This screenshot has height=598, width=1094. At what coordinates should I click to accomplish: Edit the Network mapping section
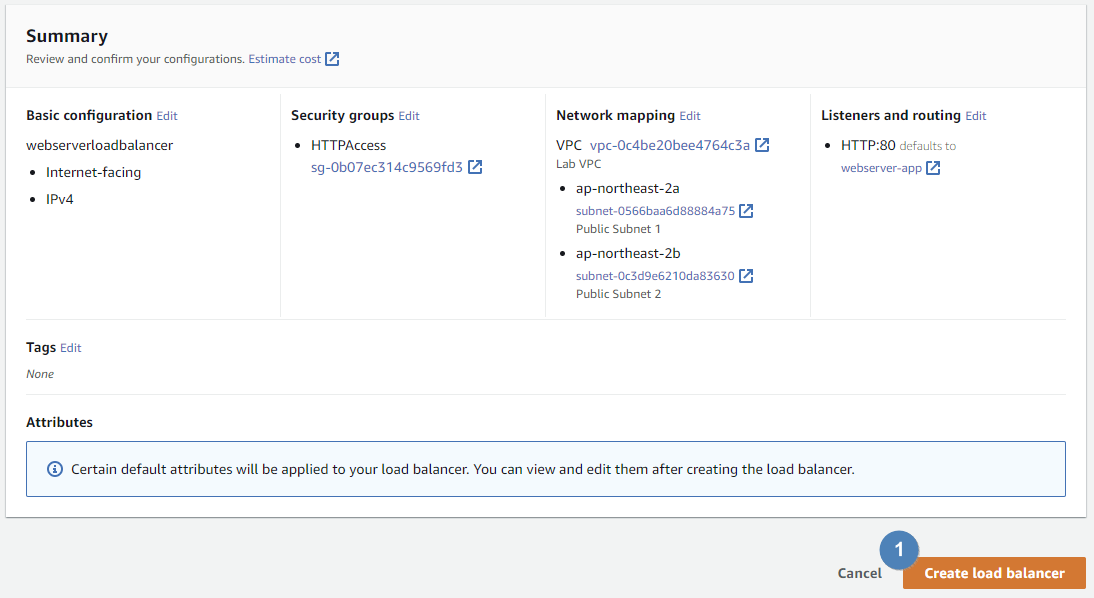pos(690,116)
